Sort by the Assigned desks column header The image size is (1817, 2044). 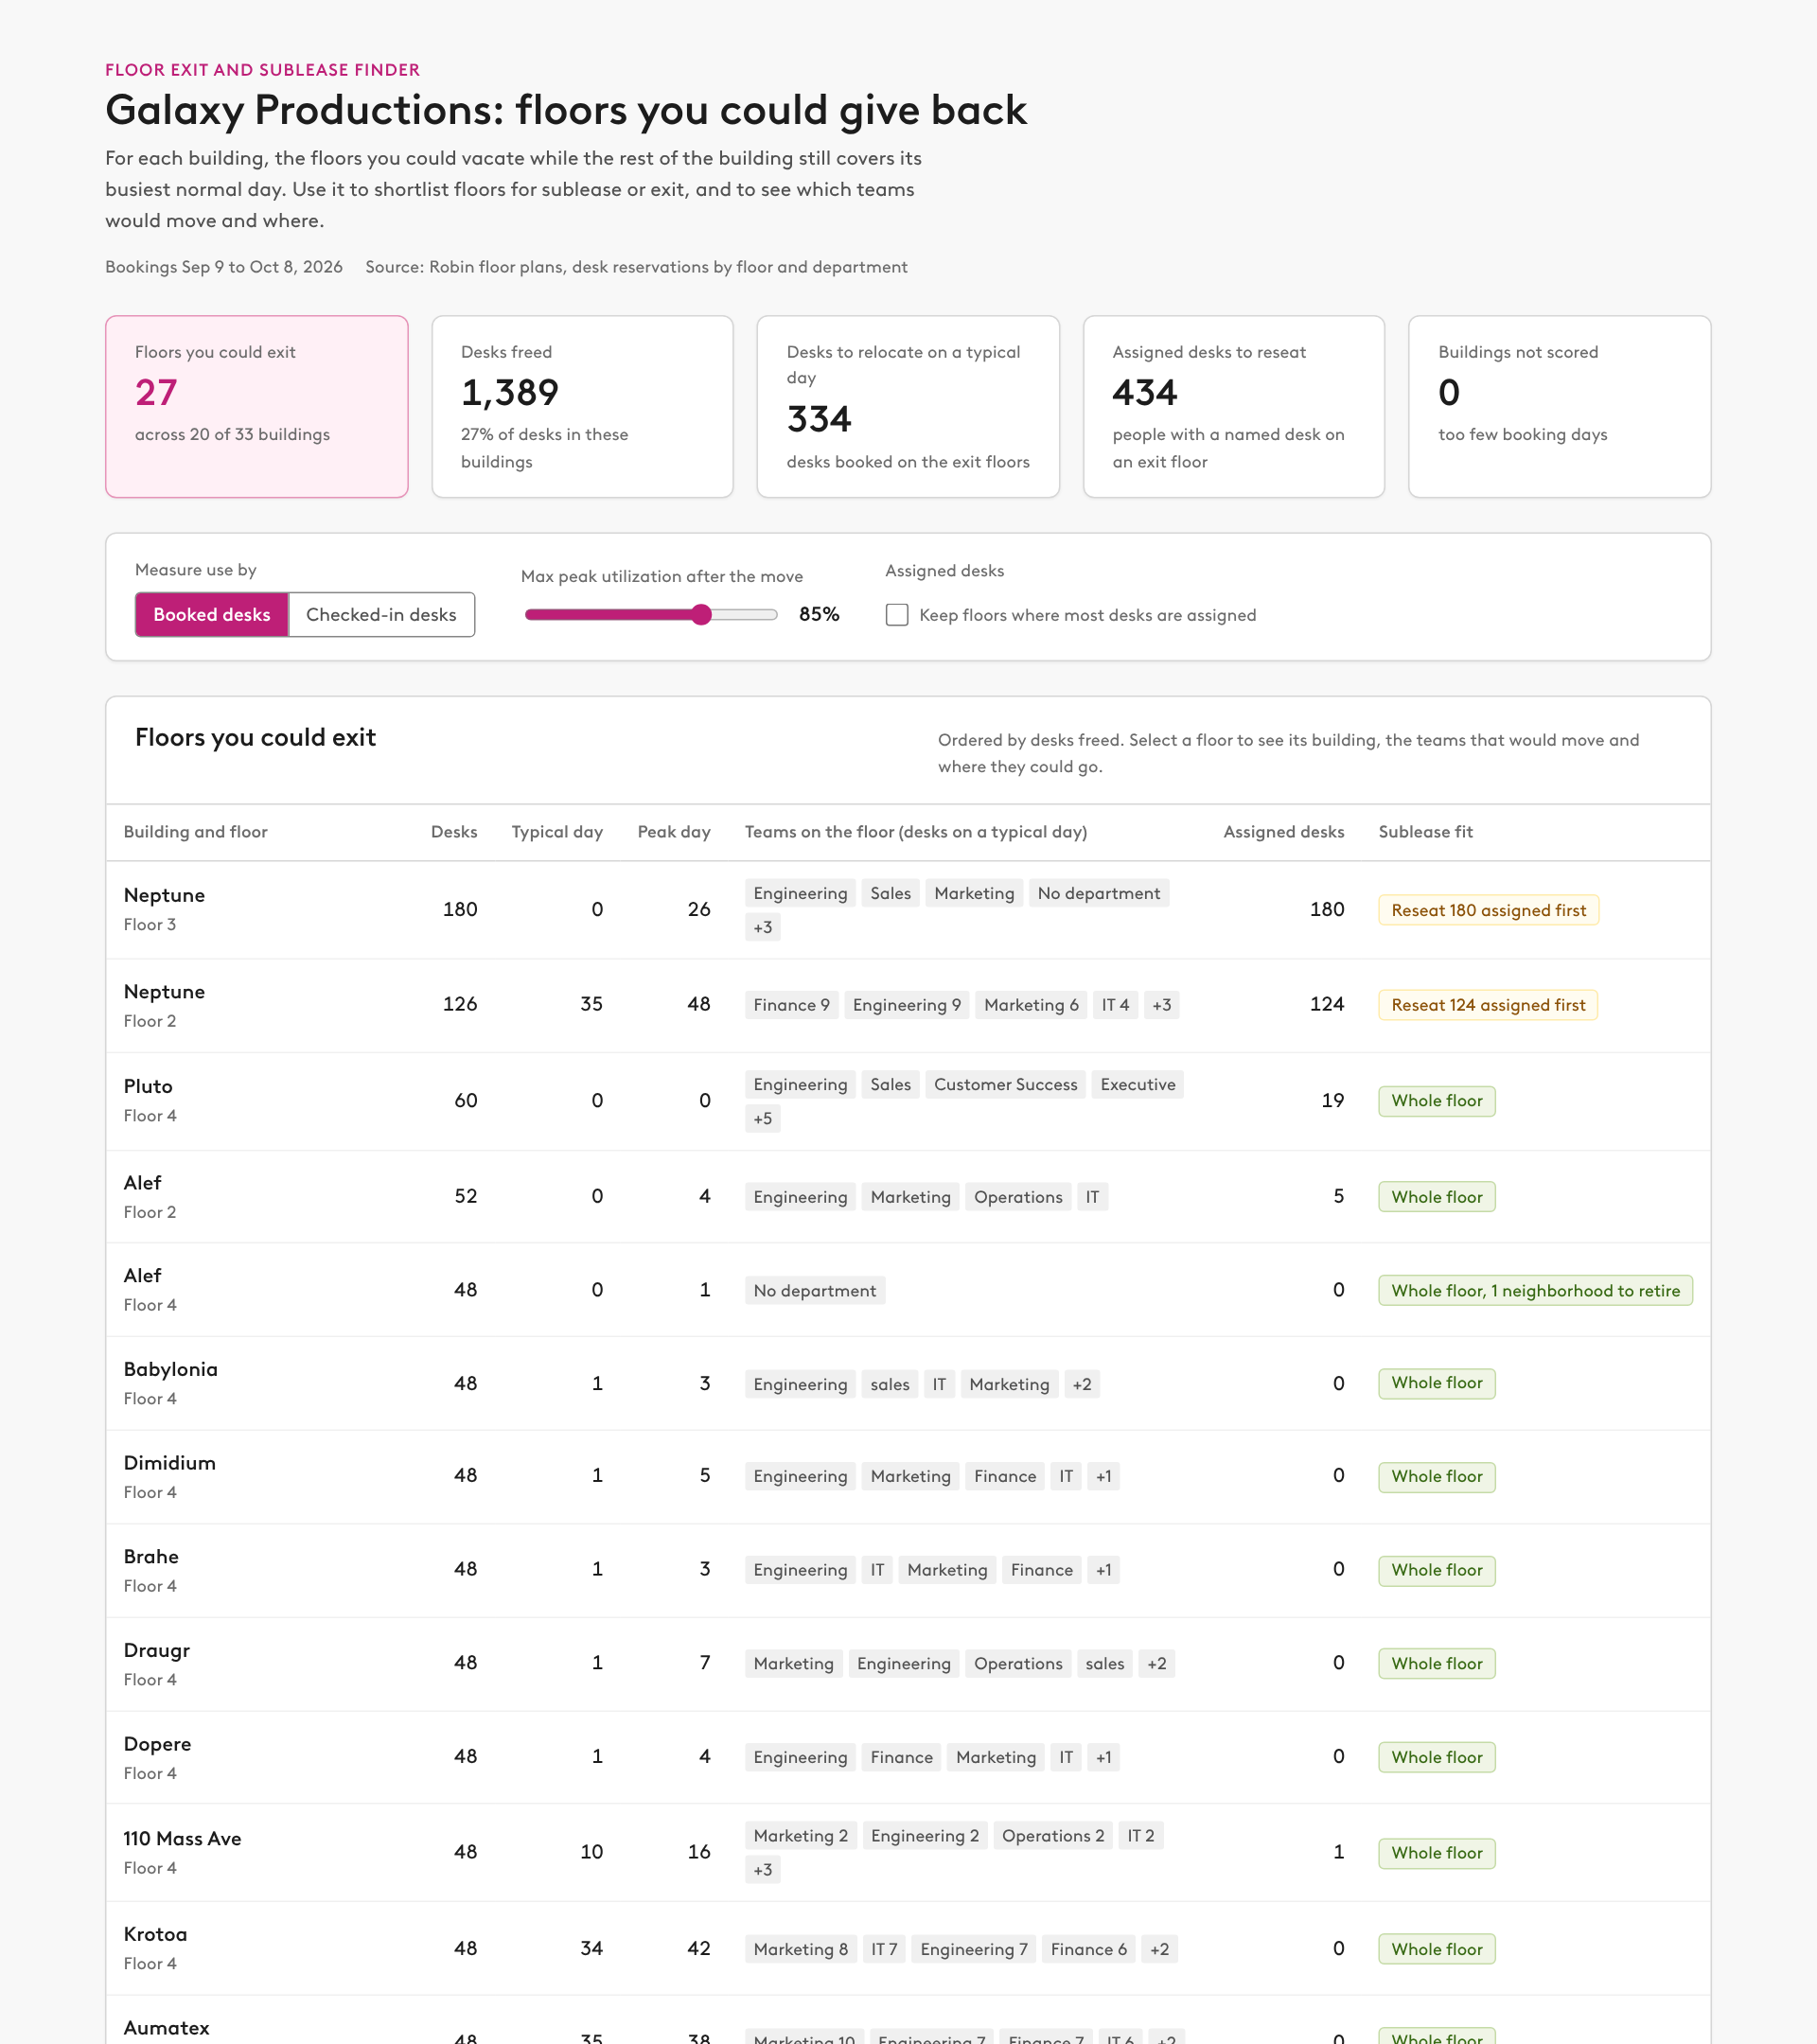tap(1283, 831)
